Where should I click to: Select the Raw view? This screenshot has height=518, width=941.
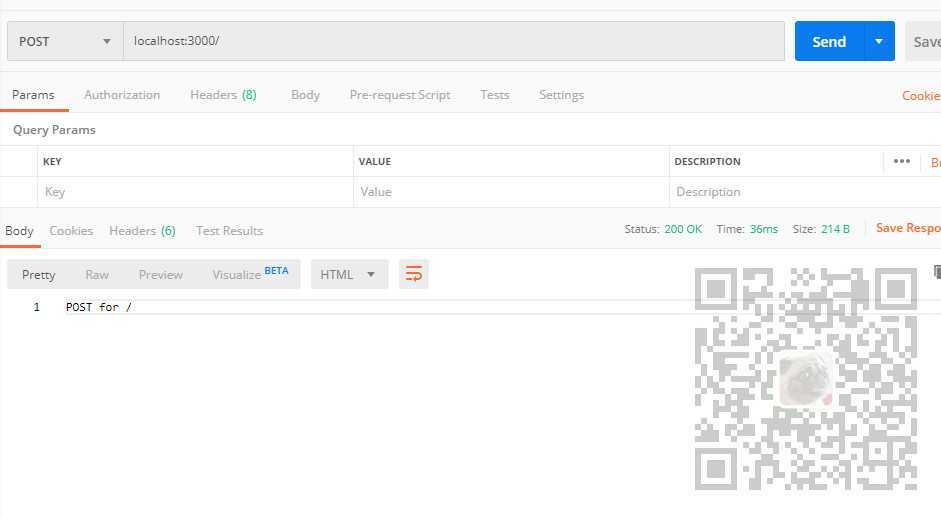pos(97,274)
